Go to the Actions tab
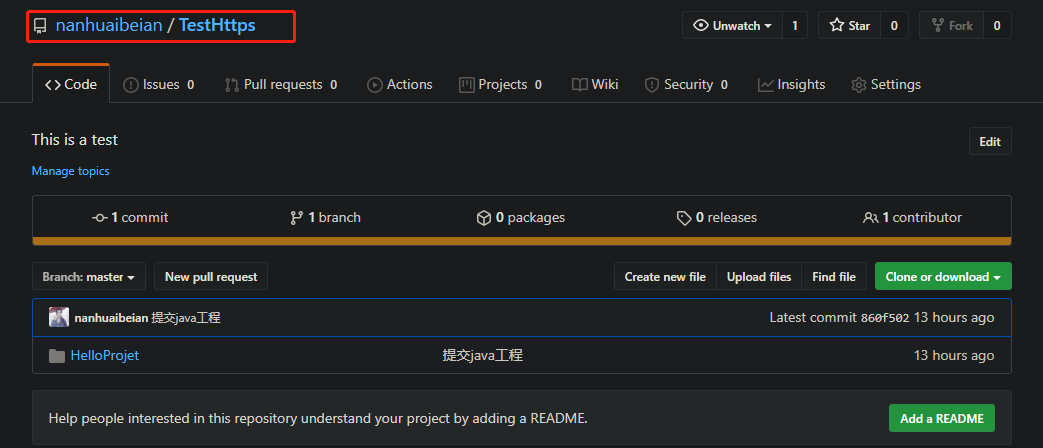Screen dimensions: 1043x448 (x=400, y=84)
